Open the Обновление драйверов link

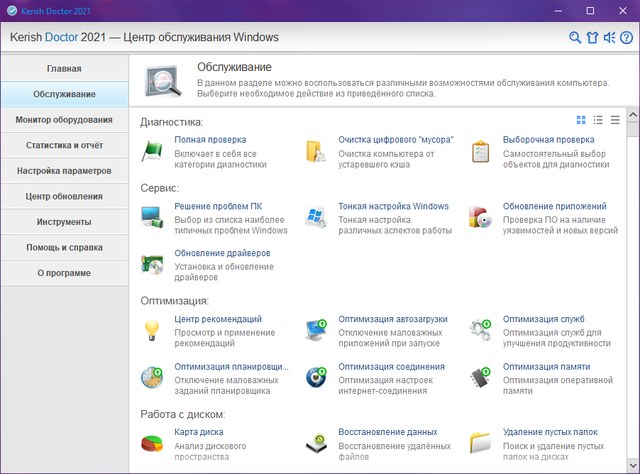(x=222, y=253)
